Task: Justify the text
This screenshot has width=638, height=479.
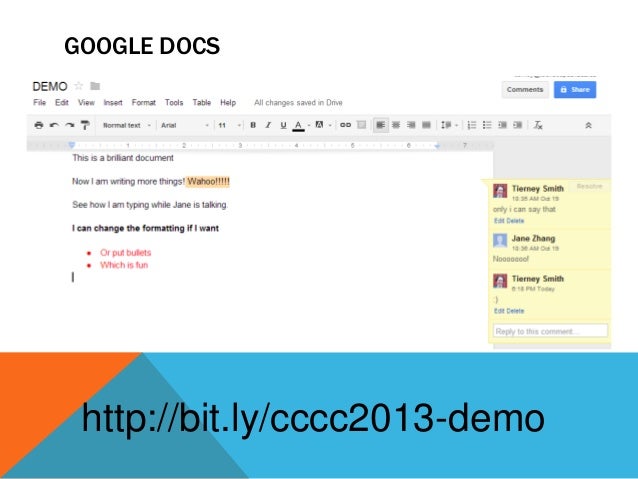Action: 426,125
